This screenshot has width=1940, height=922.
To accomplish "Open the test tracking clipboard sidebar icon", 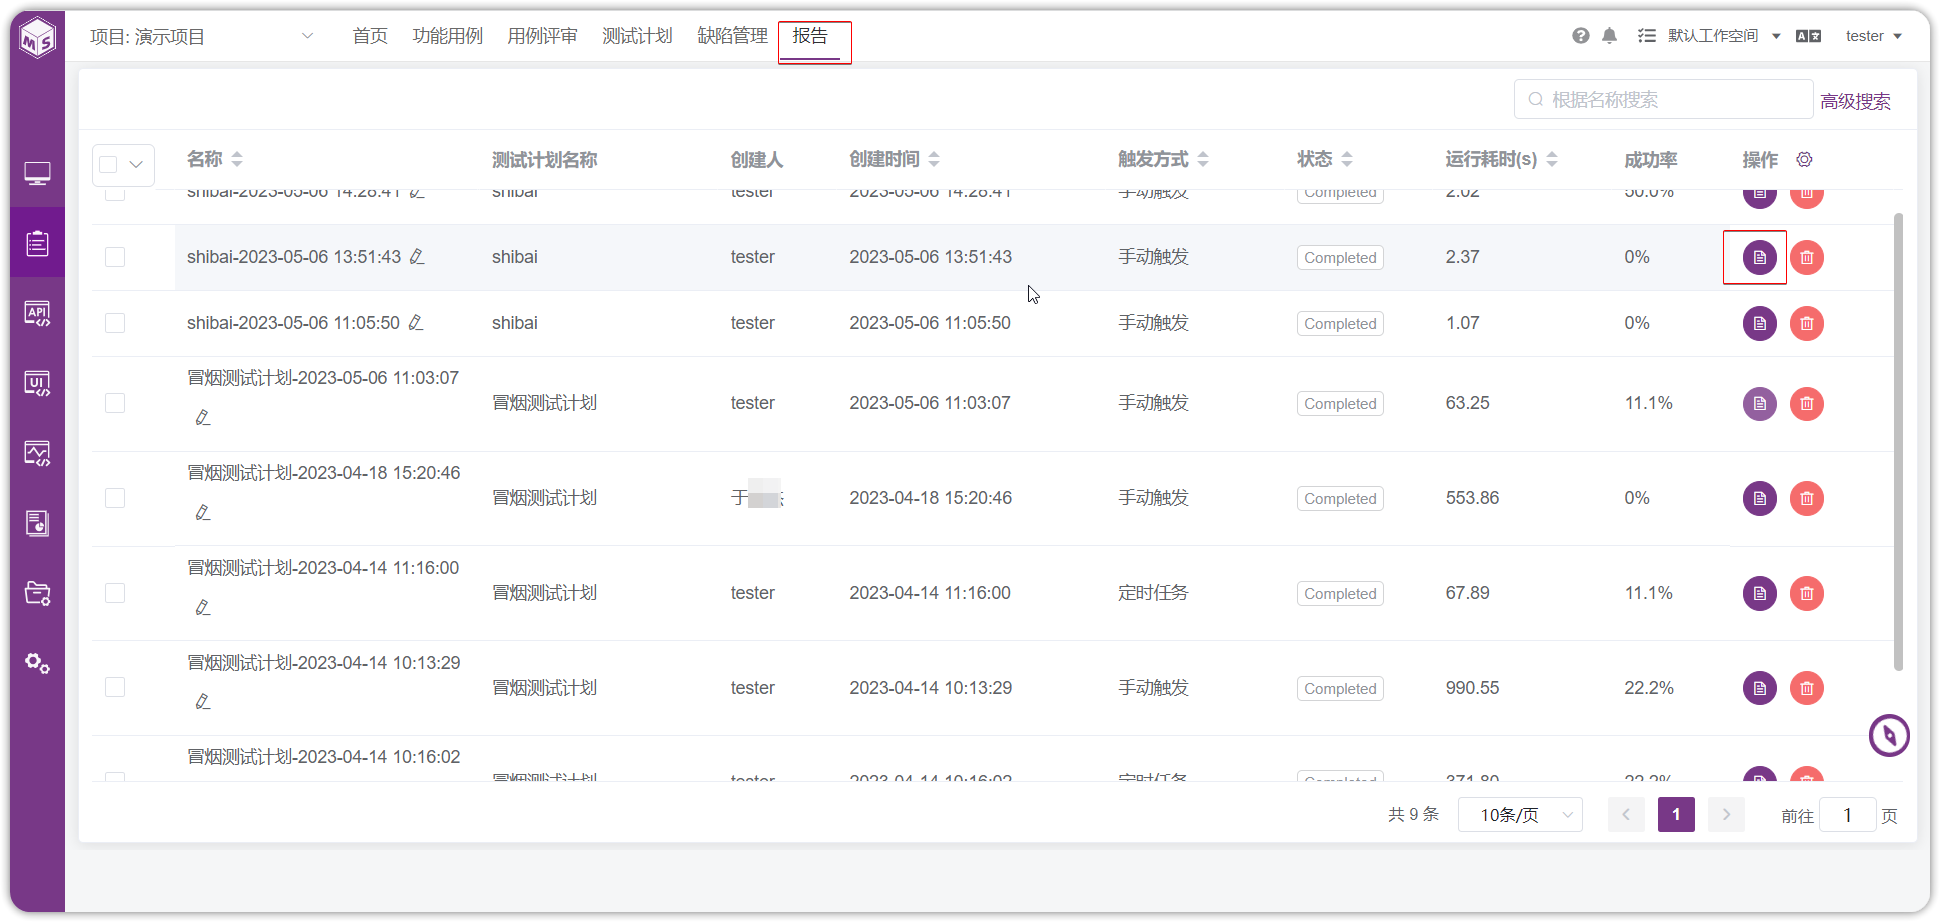I will tap(38, 243).
